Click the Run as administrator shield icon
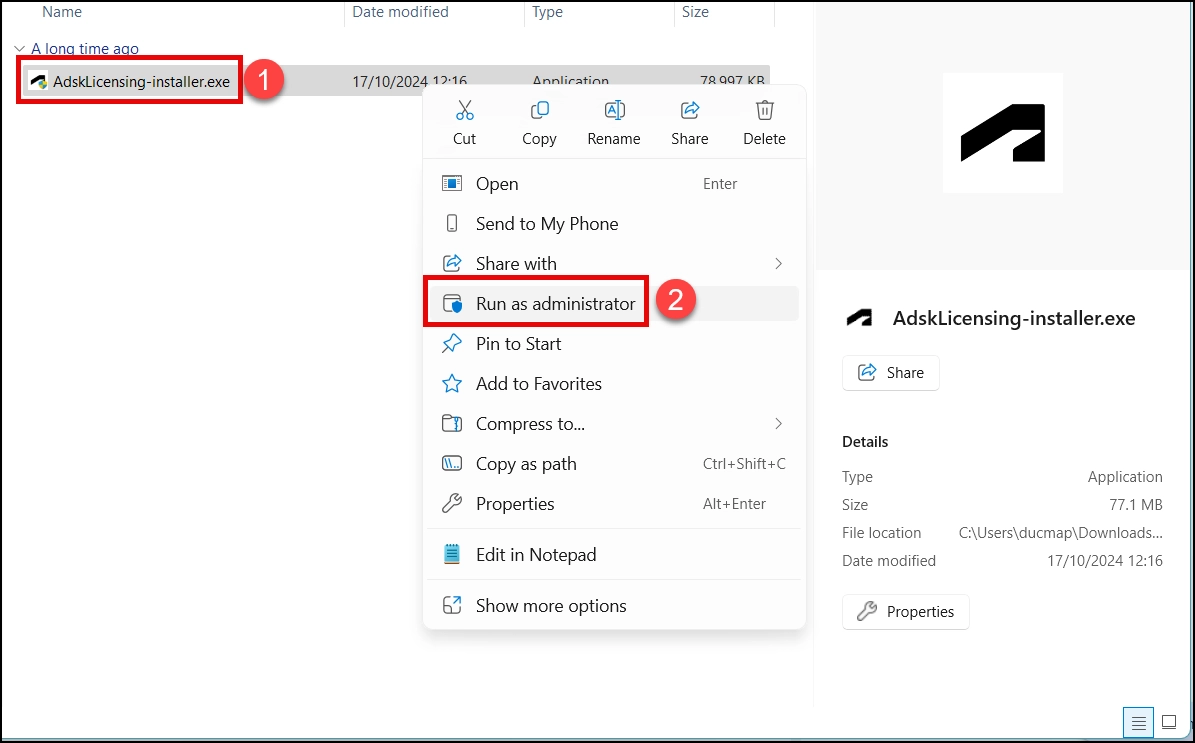 453,303
